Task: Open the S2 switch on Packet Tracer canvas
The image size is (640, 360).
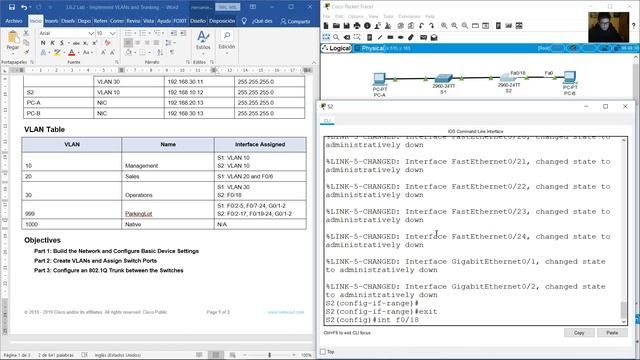Action: click(x=508, y=78)
